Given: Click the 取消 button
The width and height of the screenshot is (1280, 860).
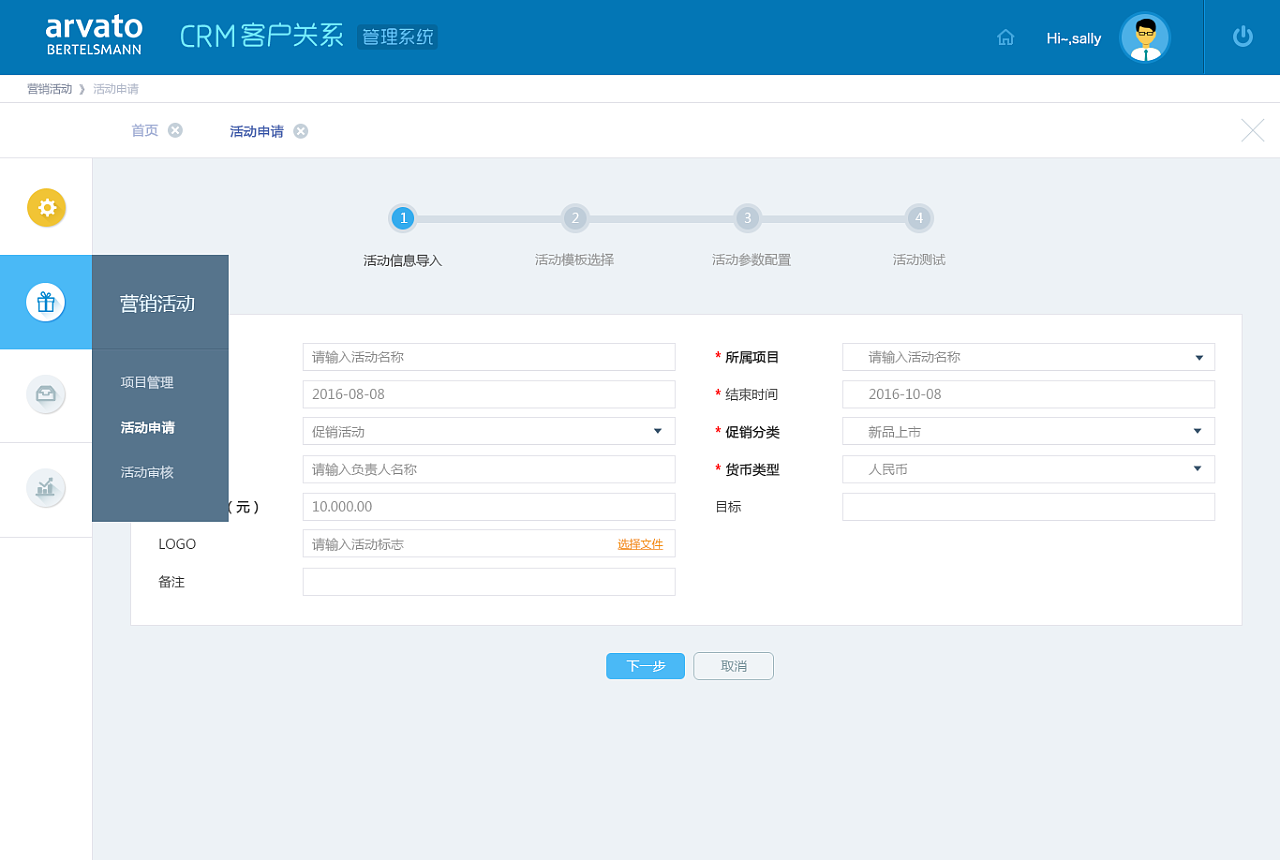Looking at the screenshot, I should coord(733,666).
